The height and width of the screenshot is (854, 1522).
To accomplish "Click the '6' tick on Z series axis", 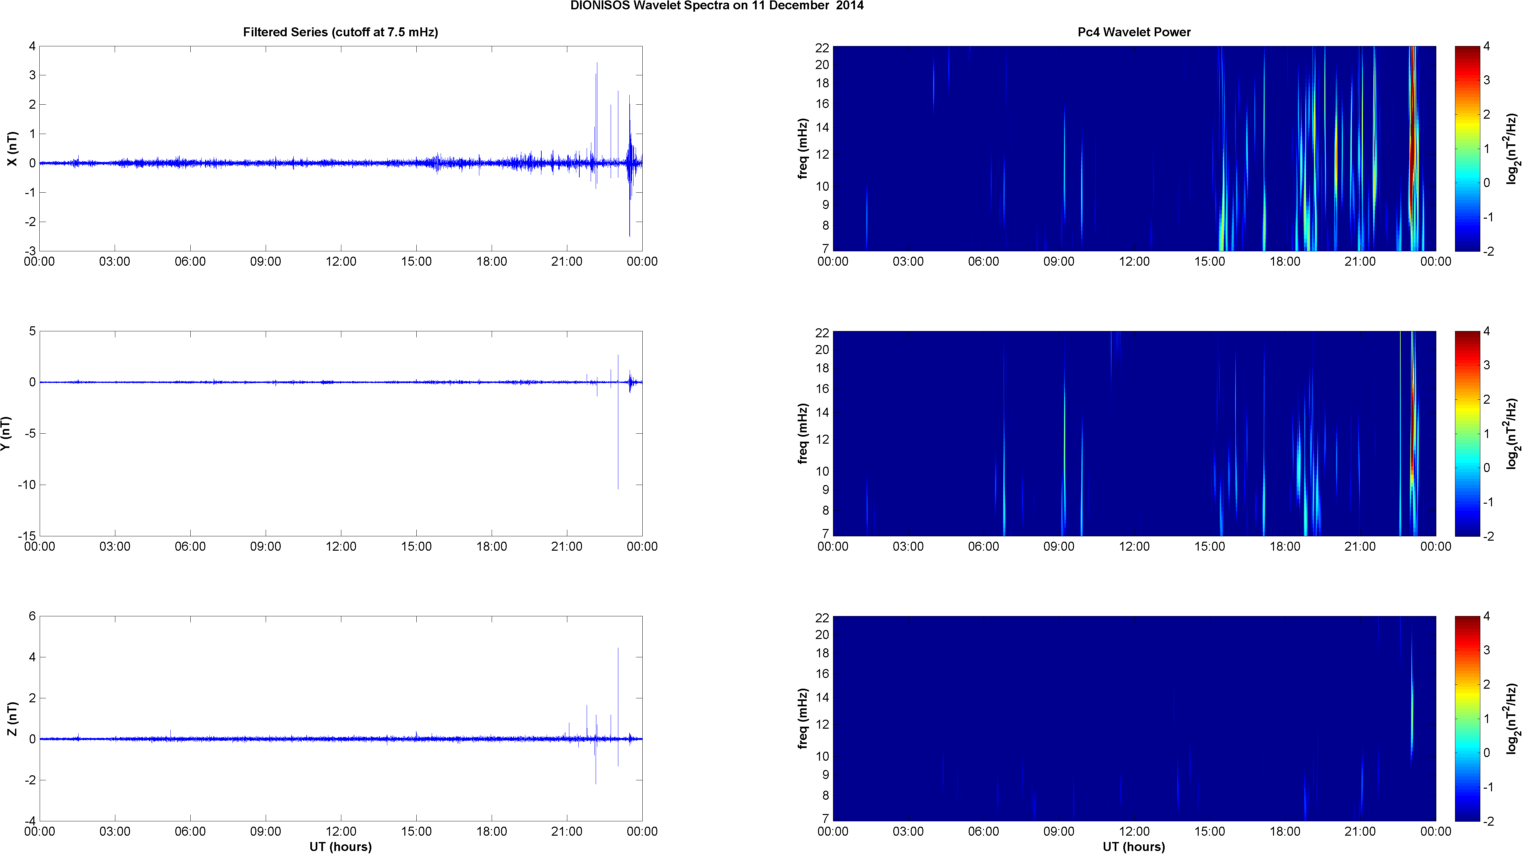I will pos(32,617).
